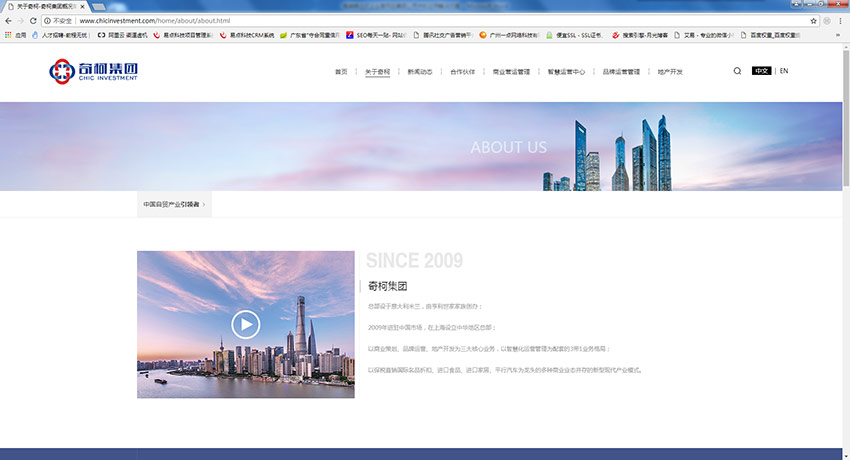Open the 搜索引擎-月光博客 bookmark
Viewport: 850px width, 460px height.
(640, 35)
